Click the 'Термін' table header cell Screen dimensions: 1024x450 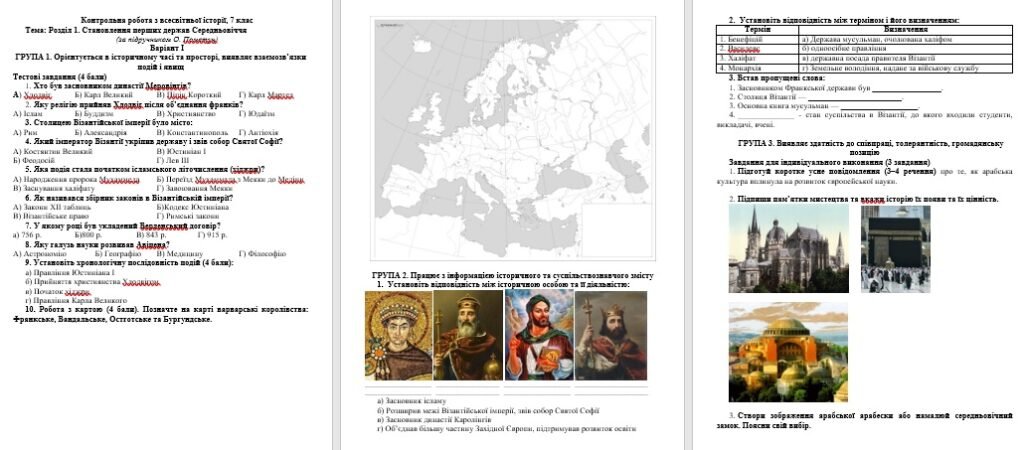point(757,30)
